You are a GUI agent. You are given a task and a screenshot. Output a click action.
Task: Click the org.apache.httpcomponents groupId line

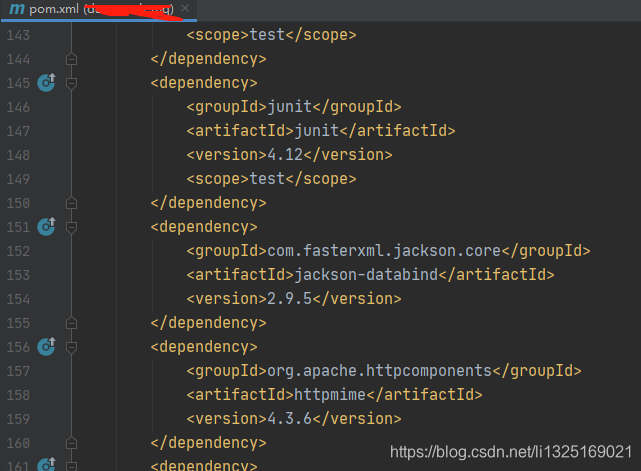coord(384,371)
